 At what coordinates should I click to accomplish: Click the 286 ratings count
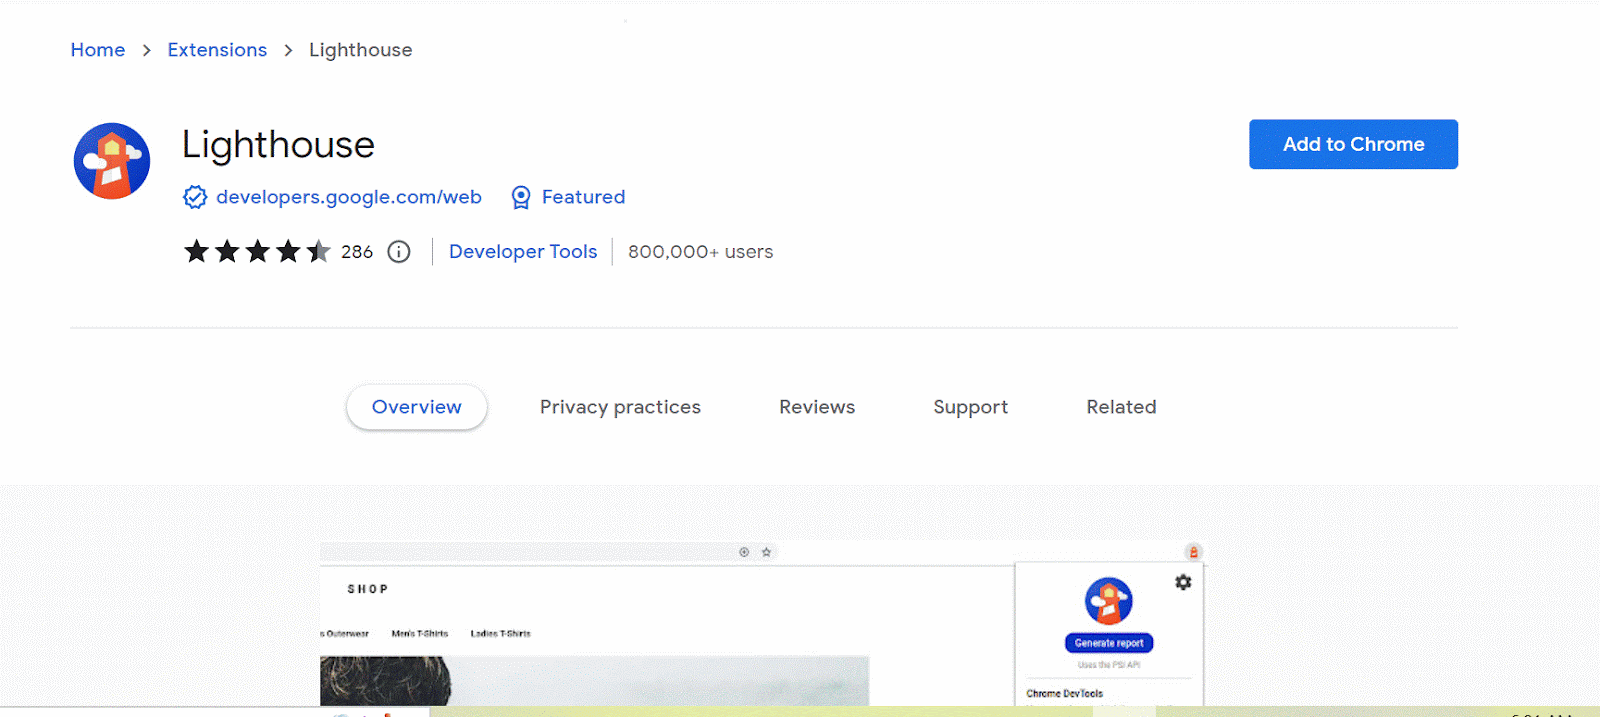click(x=357, y=252)
